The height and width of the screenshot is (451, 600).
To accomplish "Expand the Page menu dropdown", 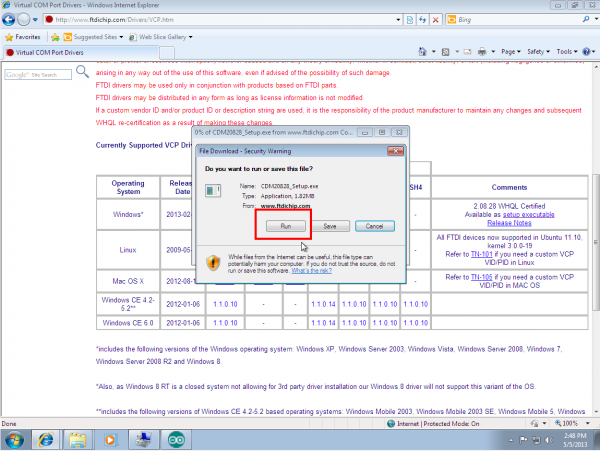I will (x=511, y=51).
